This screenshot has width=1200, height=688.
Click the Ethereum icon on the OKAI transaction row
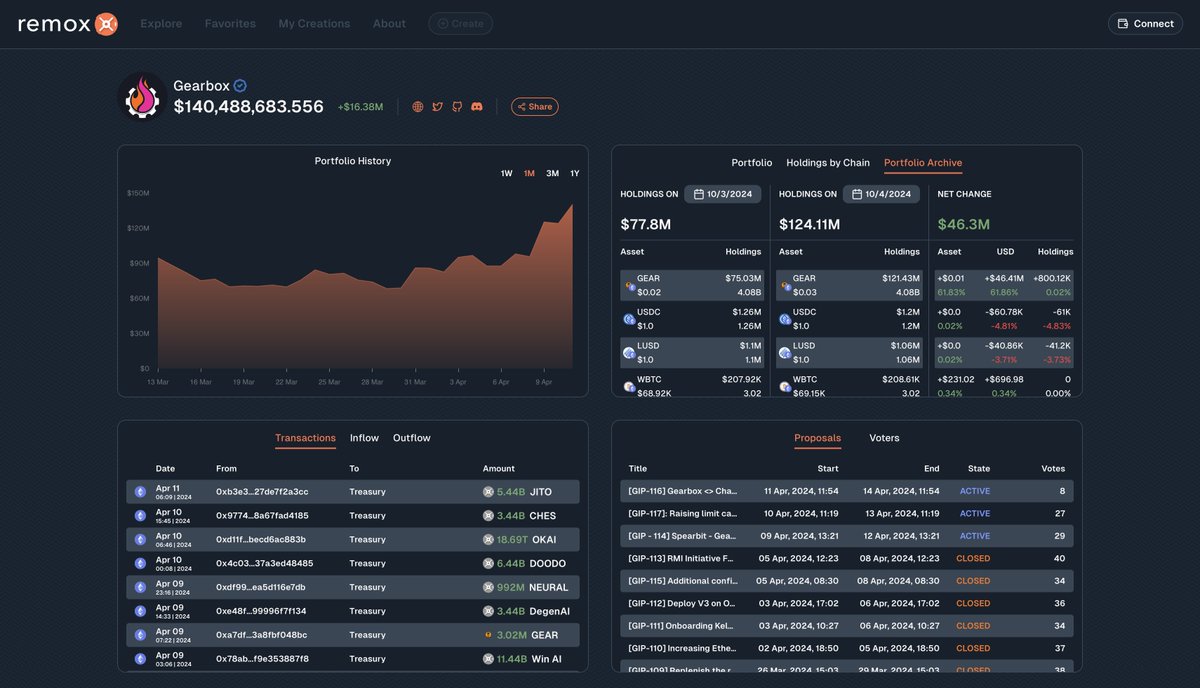[141, 540]
